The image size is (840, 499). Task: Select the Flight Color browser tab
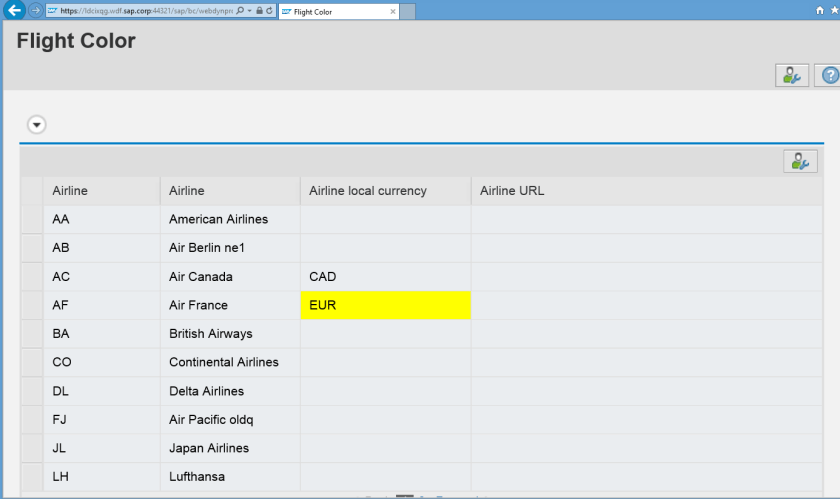click(339, 11)
